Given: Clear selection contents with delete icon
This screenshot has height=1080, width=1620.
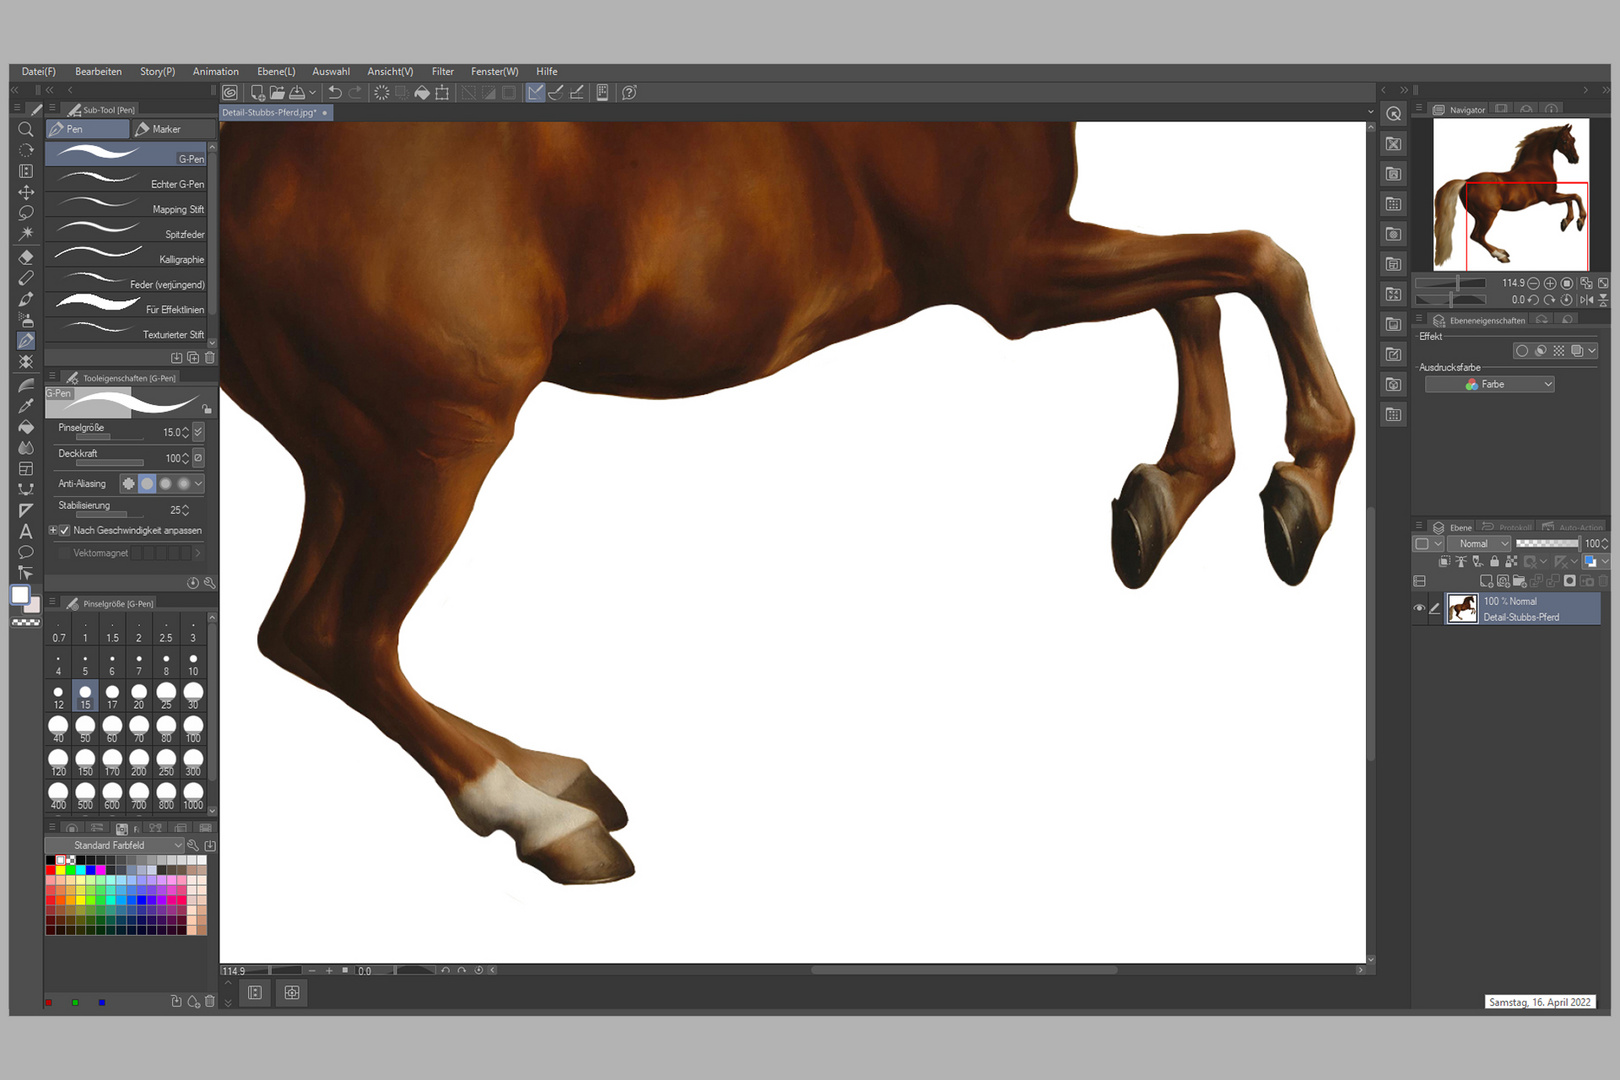Looking at the screenshot, I should click(382, 92).
